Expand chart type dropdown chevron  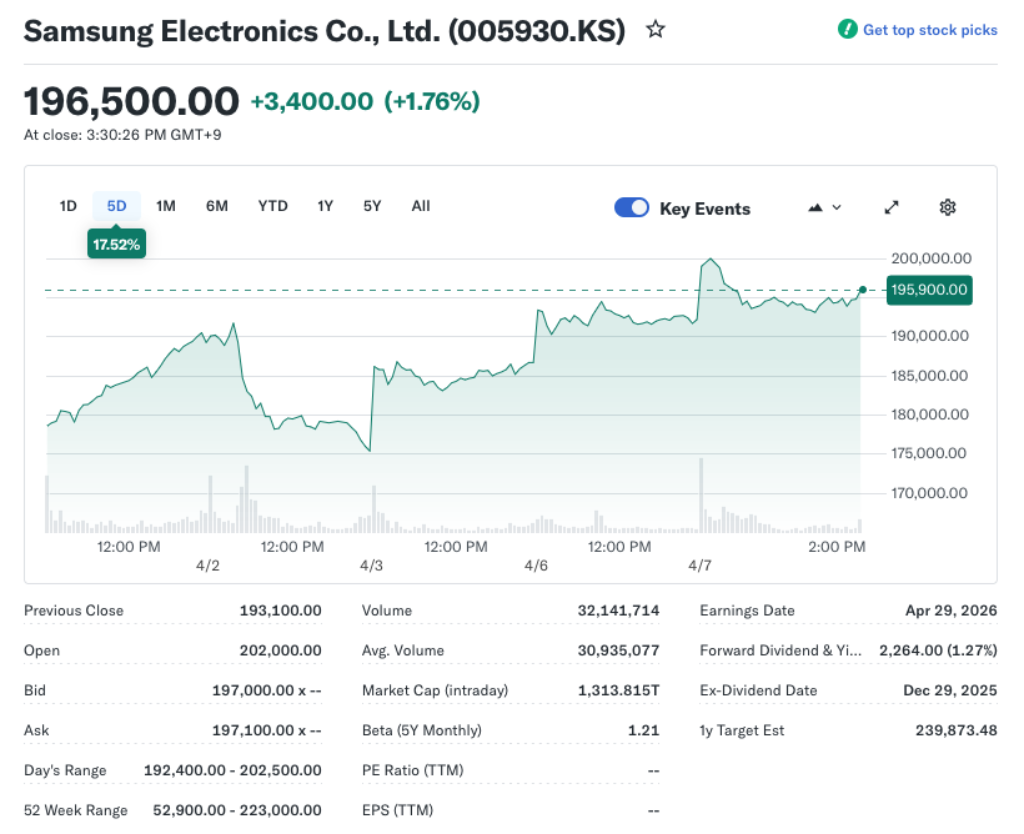click(837, 208)
